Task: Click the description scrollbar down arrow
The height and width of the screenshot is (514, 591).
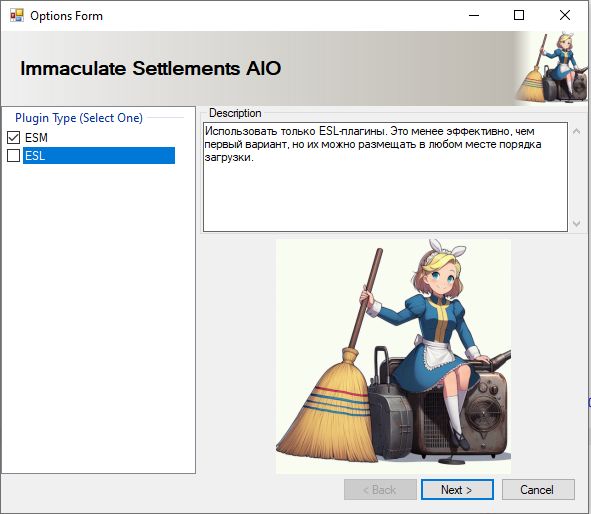Action: point(576,223)
